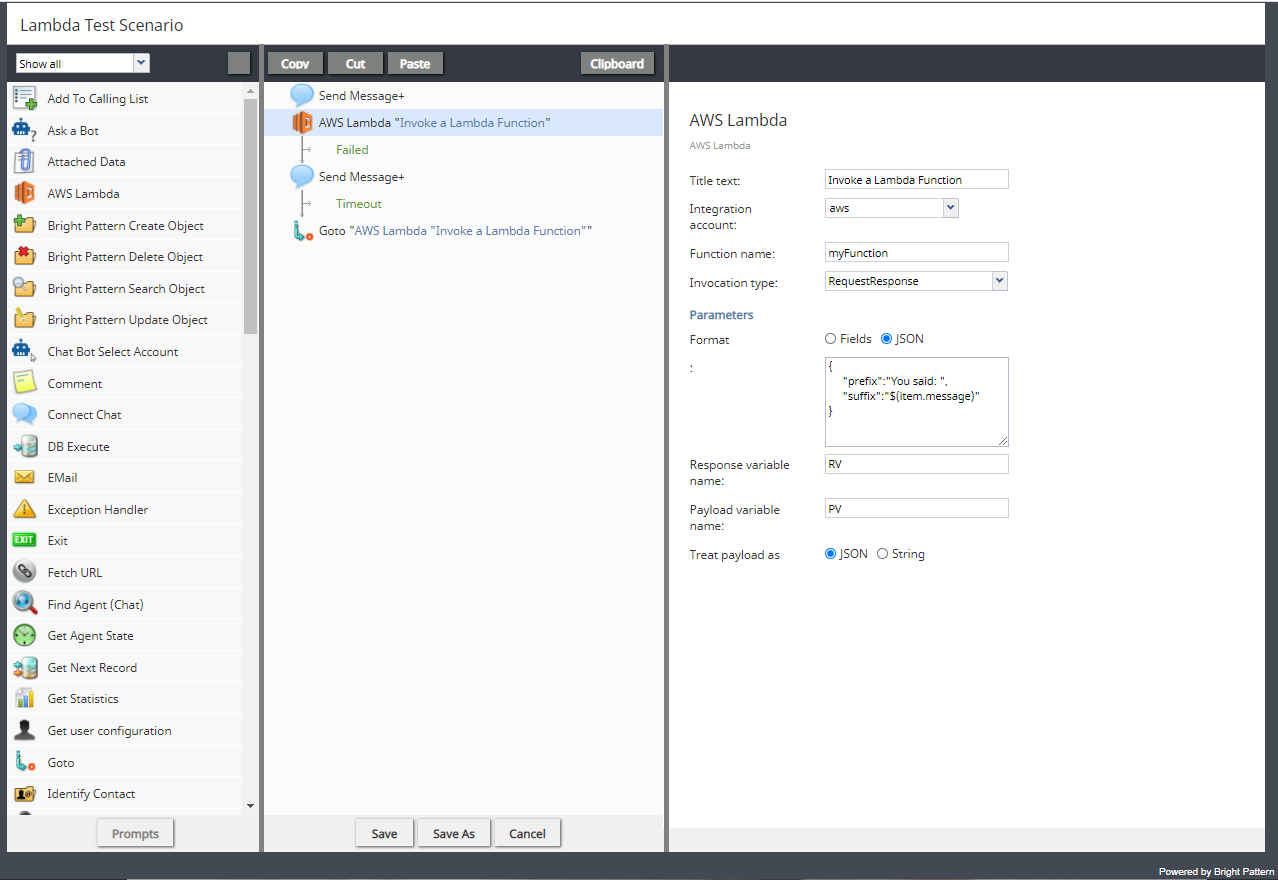Click the Connect Chat bubble icon
The image size is (1278, 880).
(25, 414)
